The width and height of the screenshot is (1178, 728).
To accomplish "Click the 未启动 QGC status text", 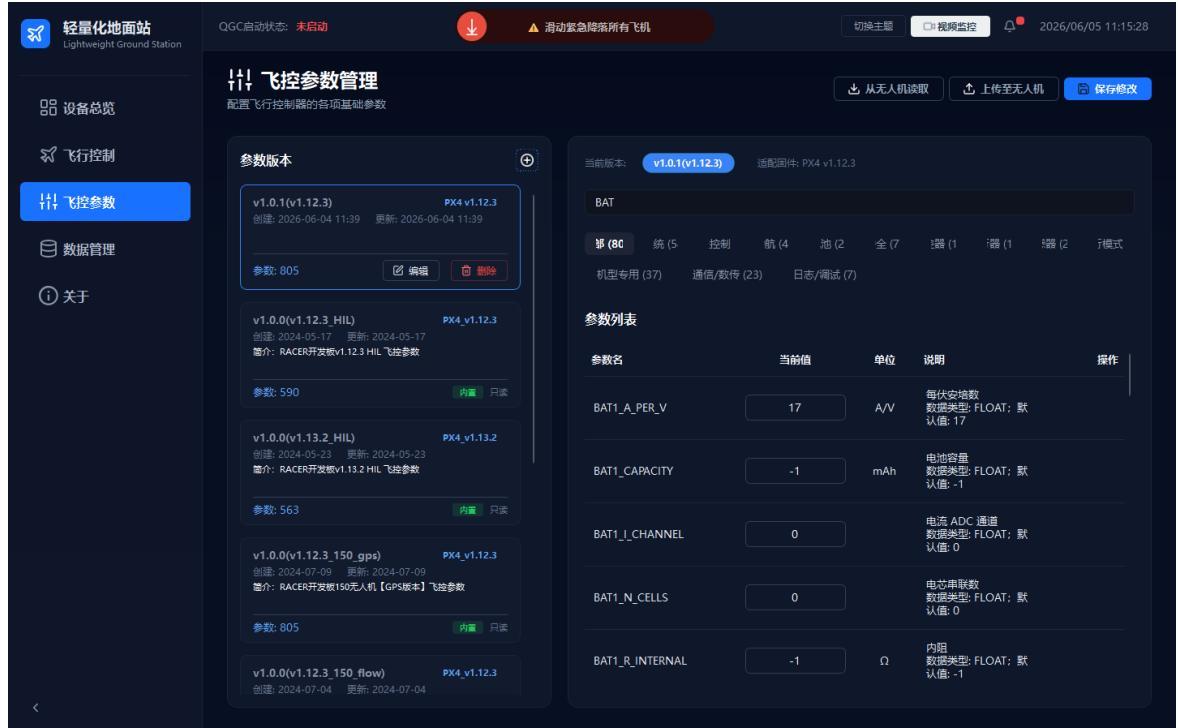I will point(312,26).
